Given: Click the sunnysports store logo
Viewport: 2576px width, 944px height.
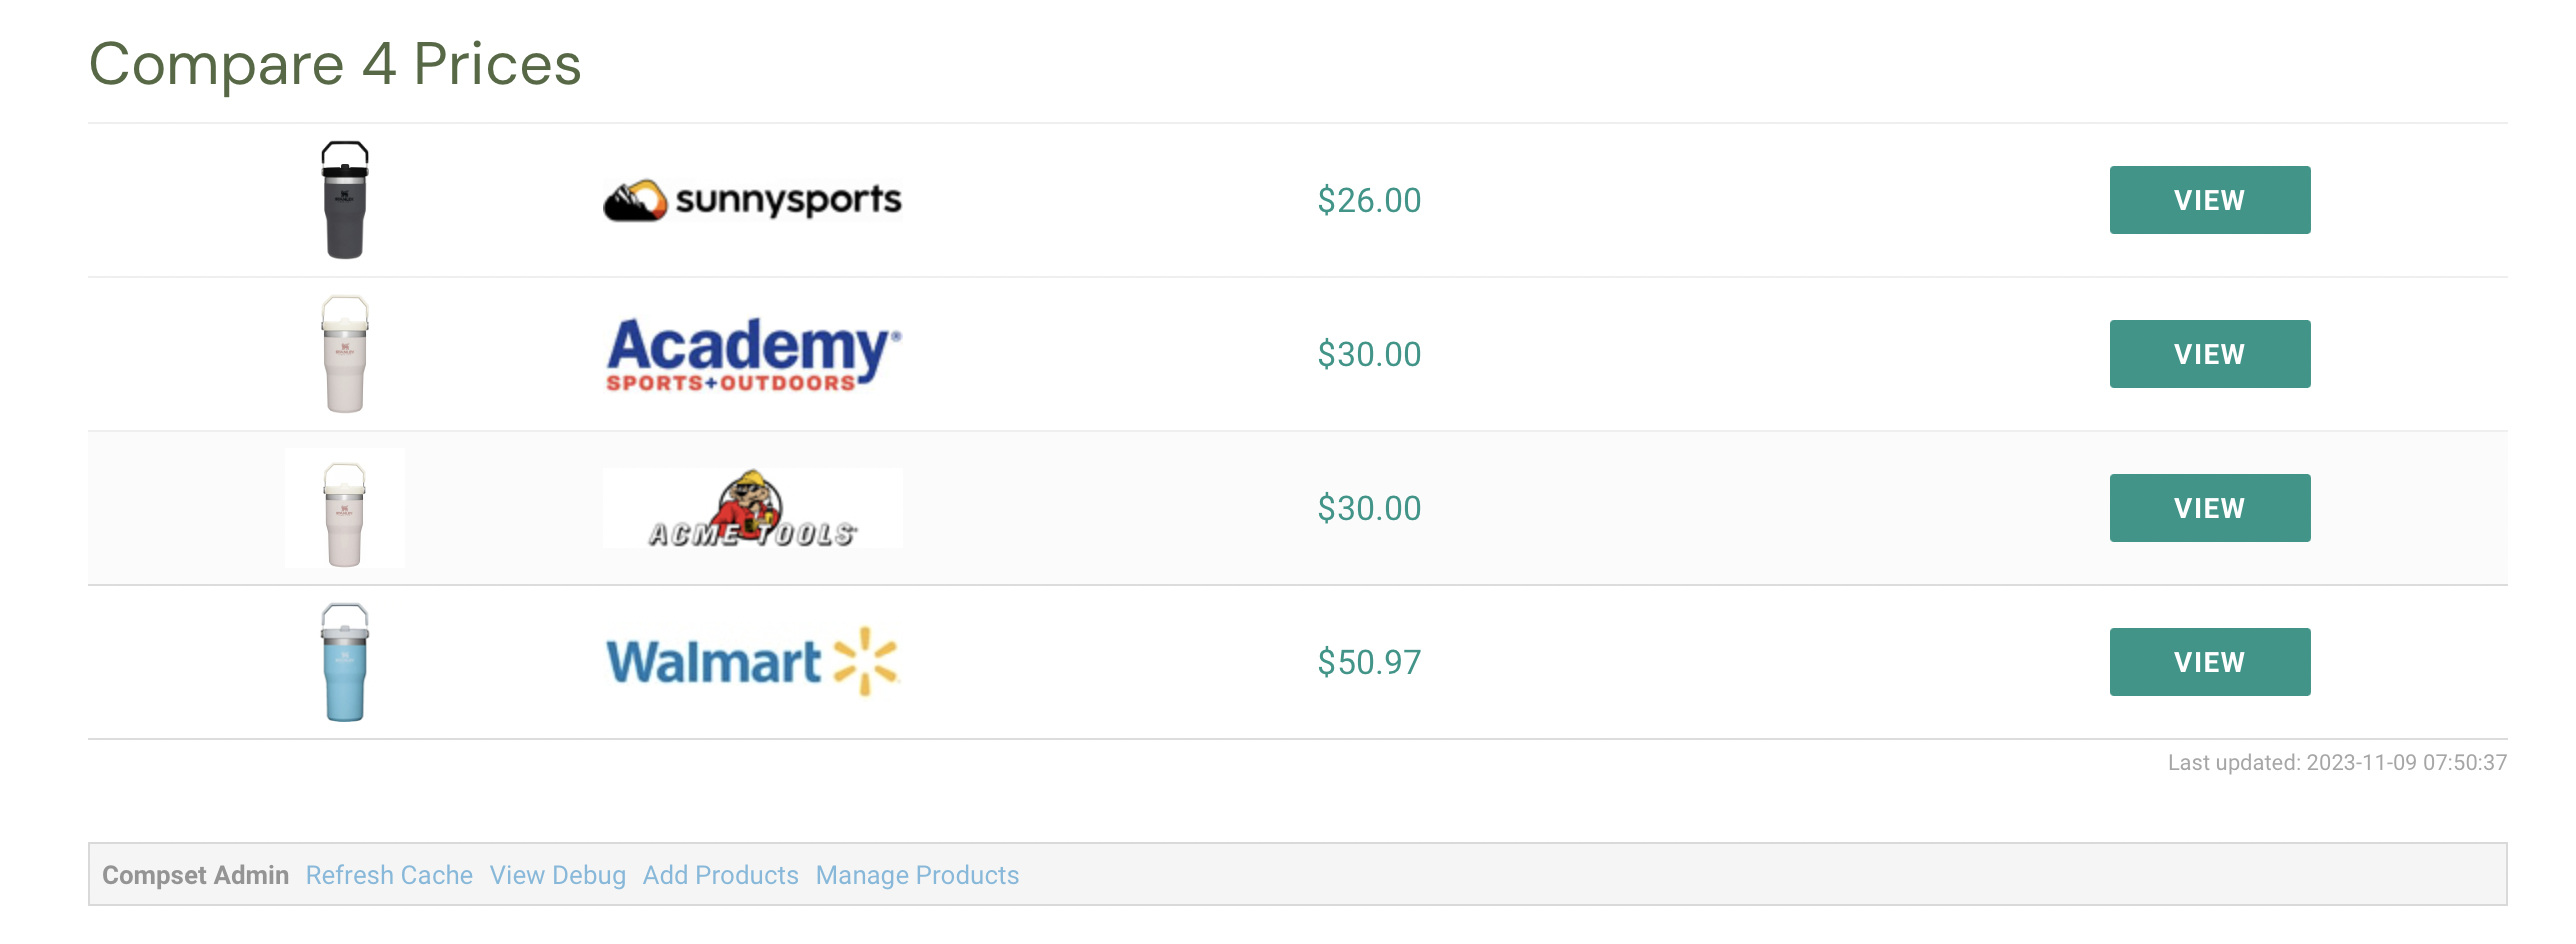Looking at the screenshot, I should tap(753, 200).
